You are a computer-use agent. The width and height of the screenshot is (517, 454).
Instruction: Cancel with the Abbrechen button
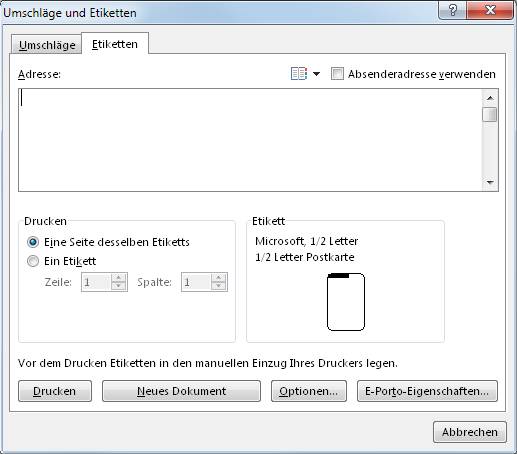coord(470,432)
